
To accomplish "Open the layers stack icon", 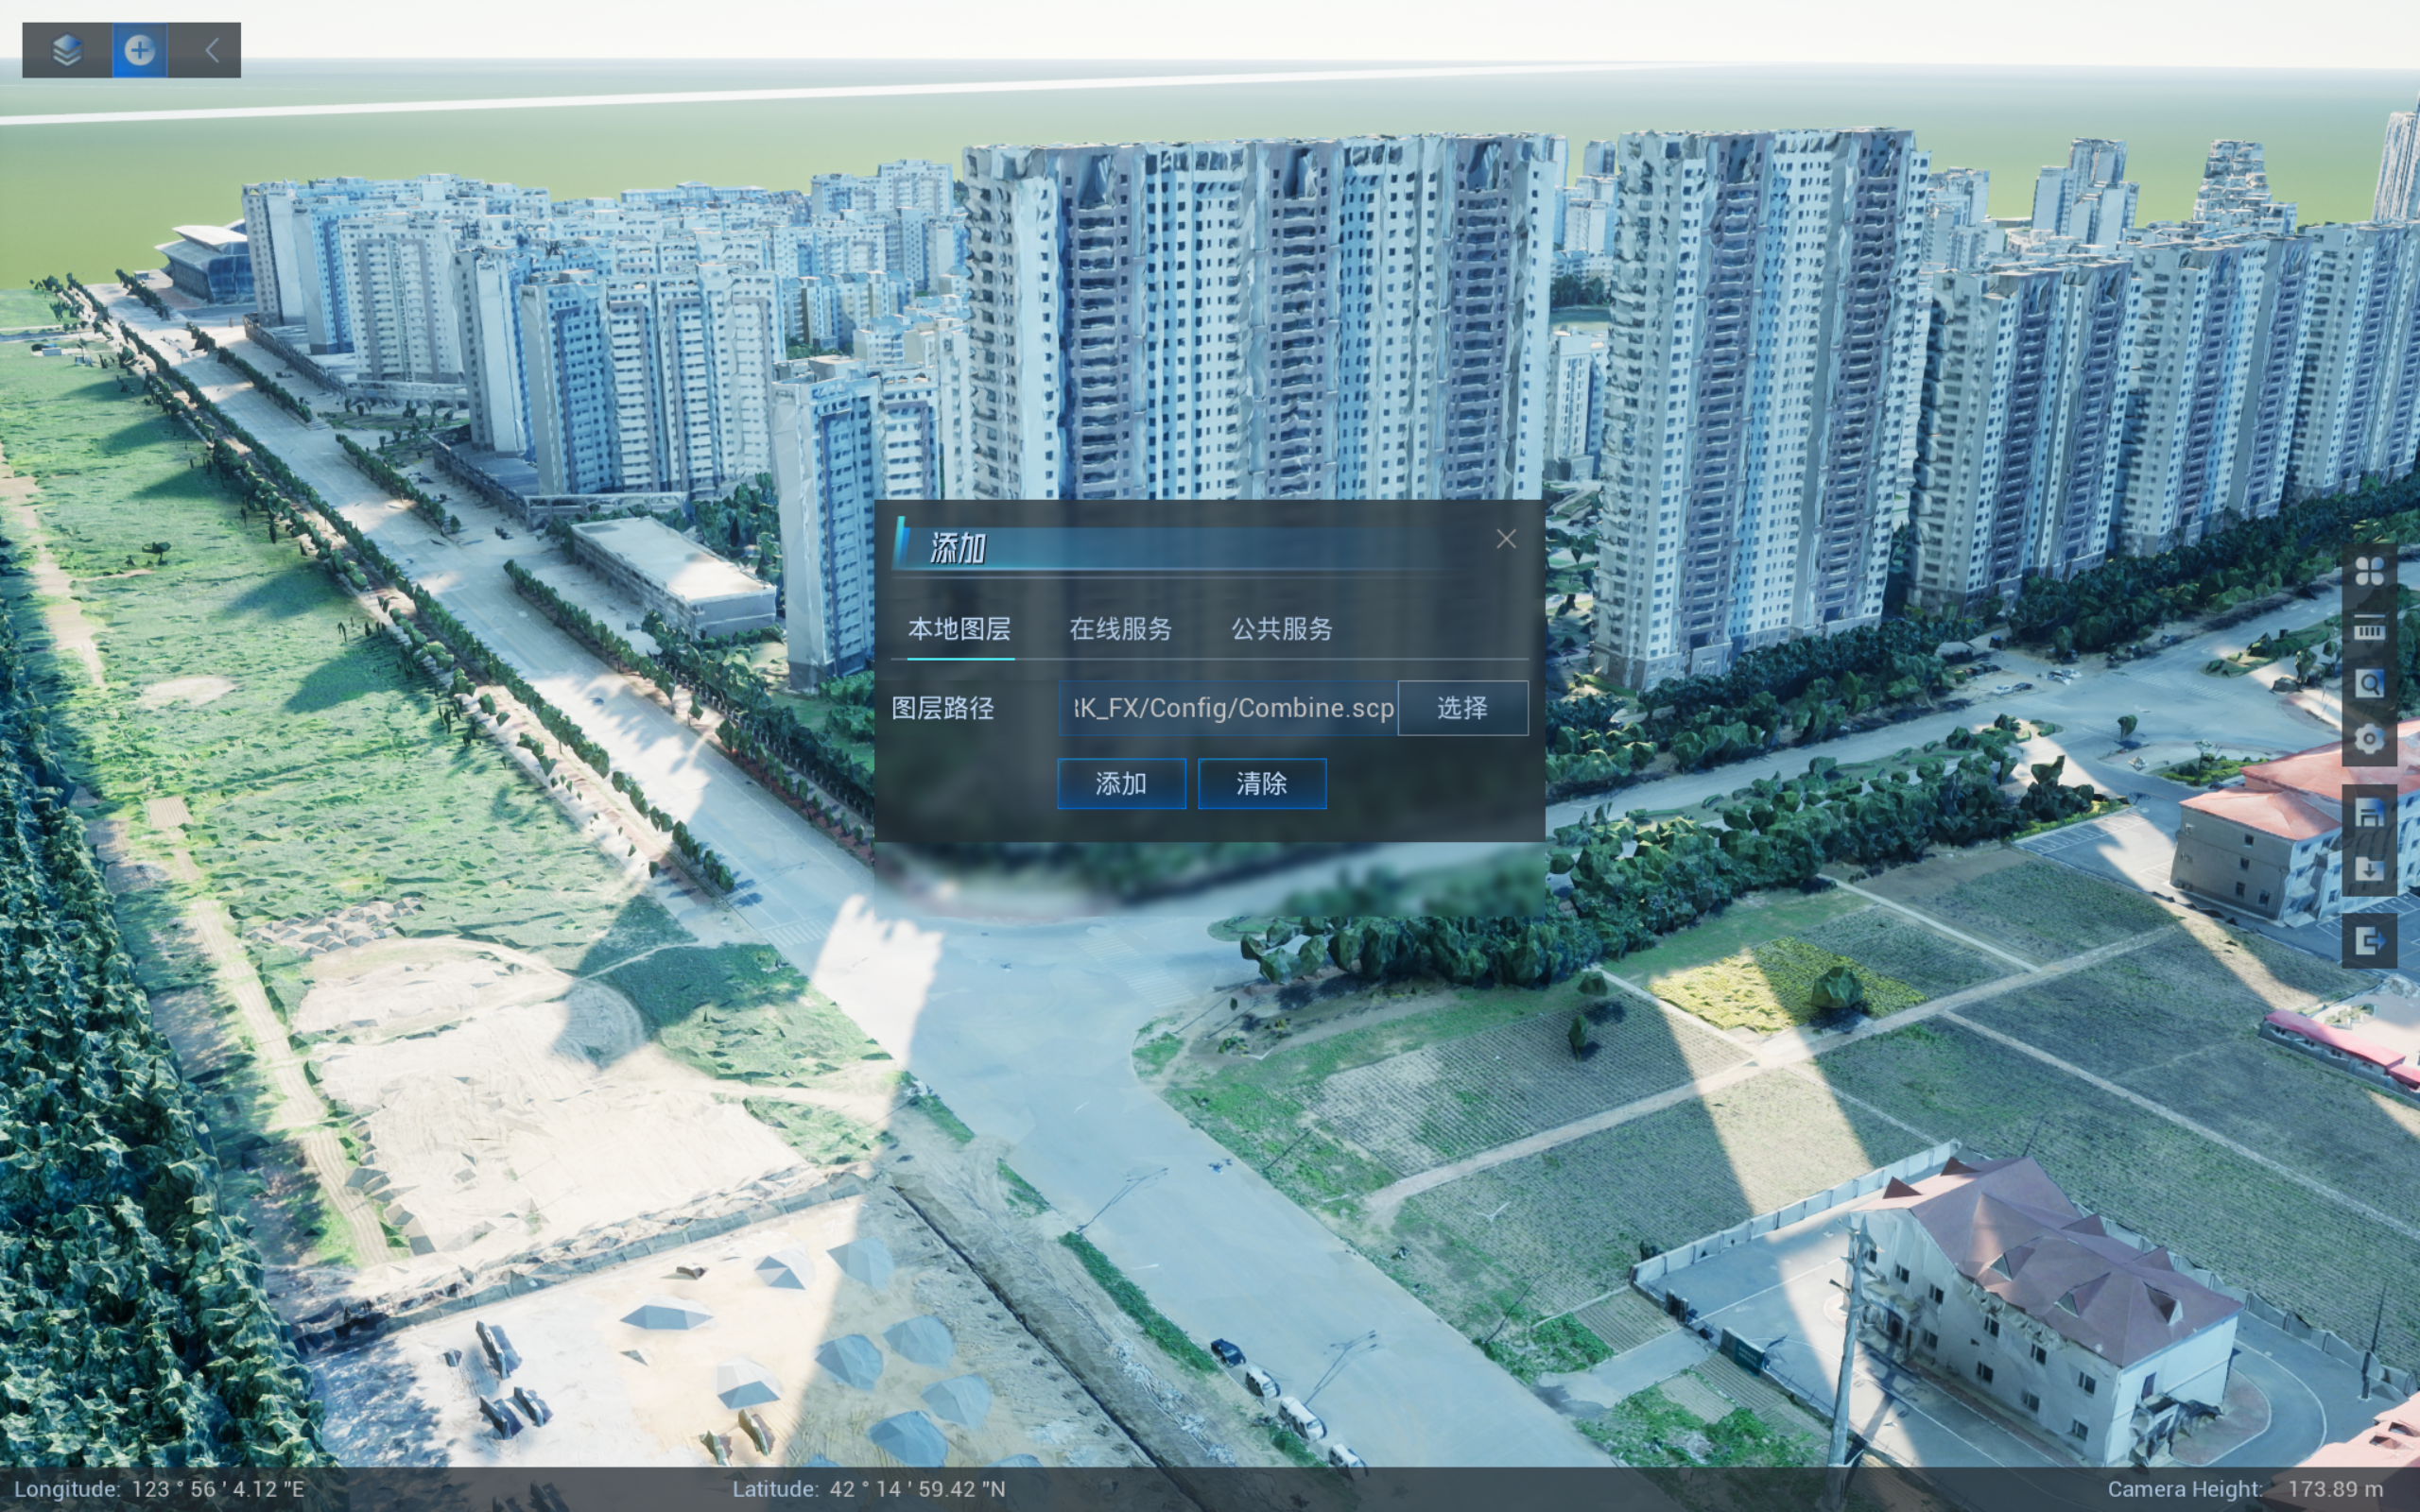I will [67, 50].
